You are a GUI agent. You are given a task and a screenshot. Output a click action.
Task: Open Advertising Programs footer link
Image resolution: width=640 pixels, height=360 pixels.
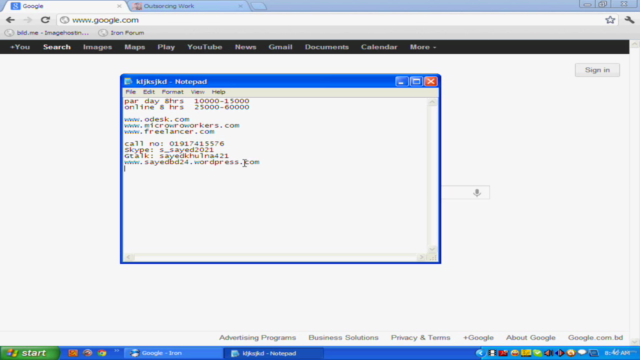click(257, 338)
